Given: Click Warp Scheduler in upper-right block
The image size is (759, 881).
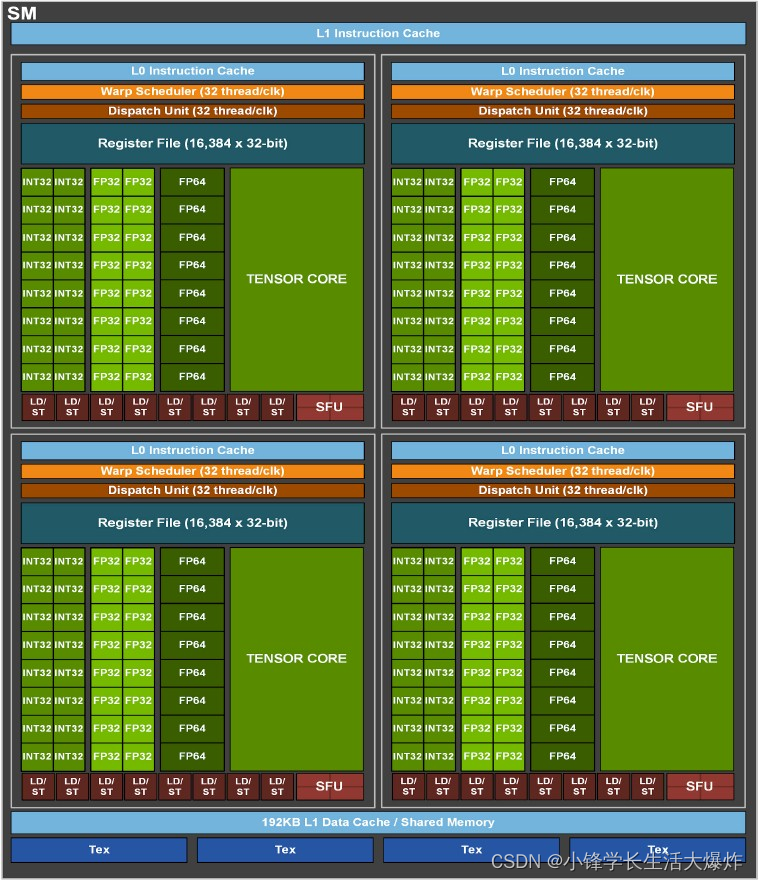Looking at the screenshot, I should pyautogui.click(x=563, y=92).
